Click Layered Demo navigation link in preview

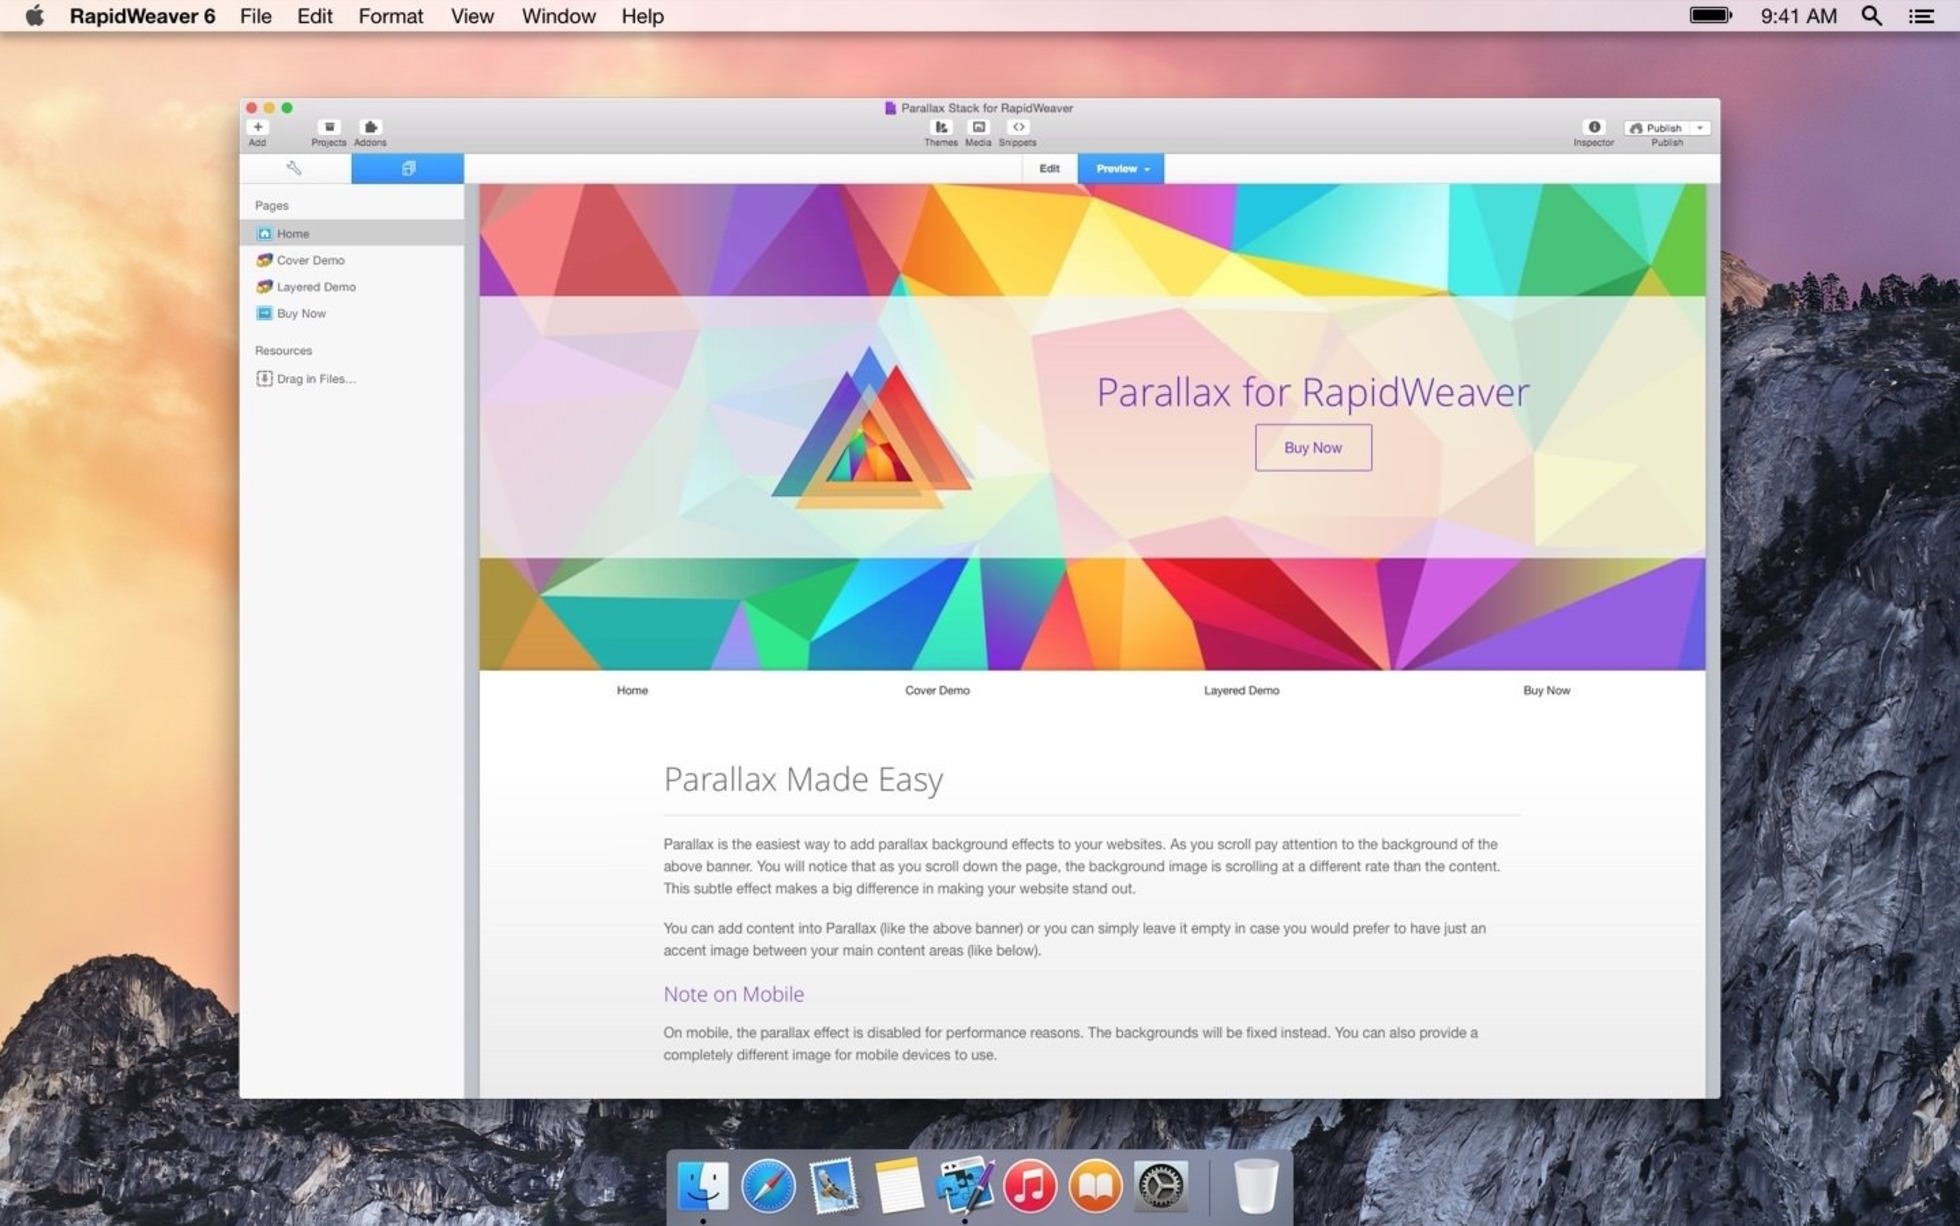click(x=1241, y=690)
